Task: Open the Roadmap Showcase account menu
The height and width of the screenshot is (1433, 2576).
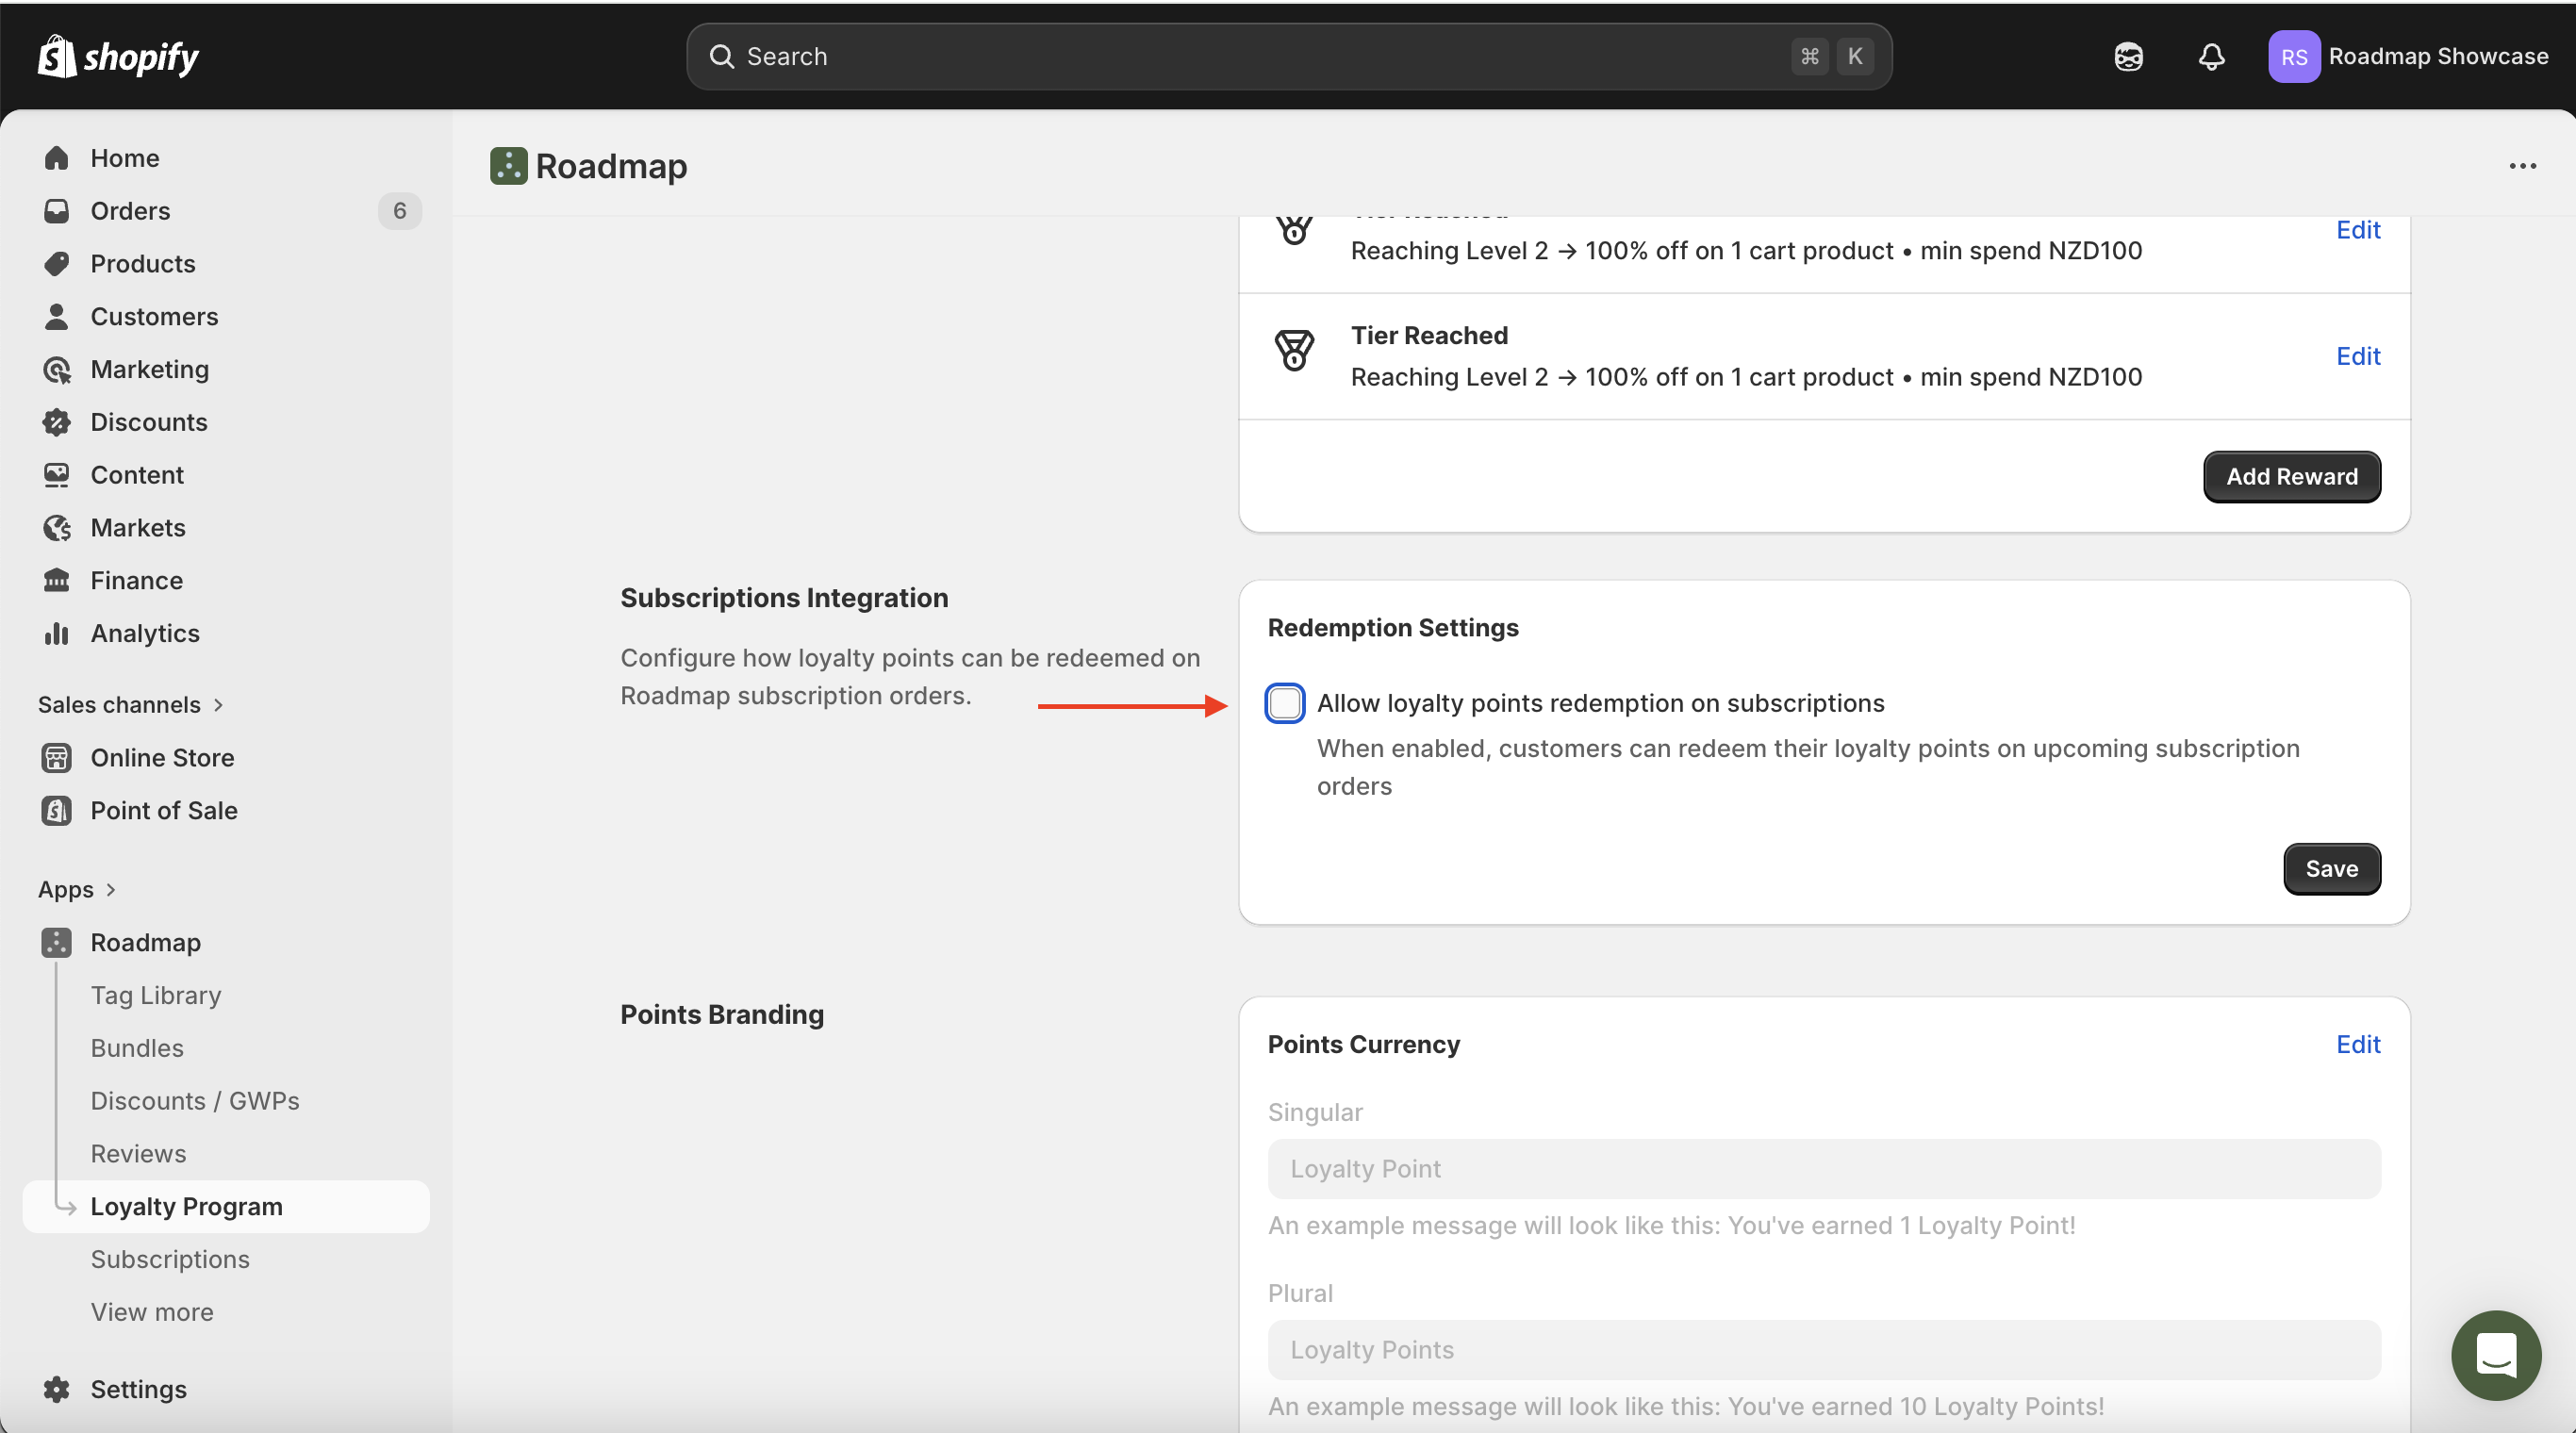Action: point(2408,56)
